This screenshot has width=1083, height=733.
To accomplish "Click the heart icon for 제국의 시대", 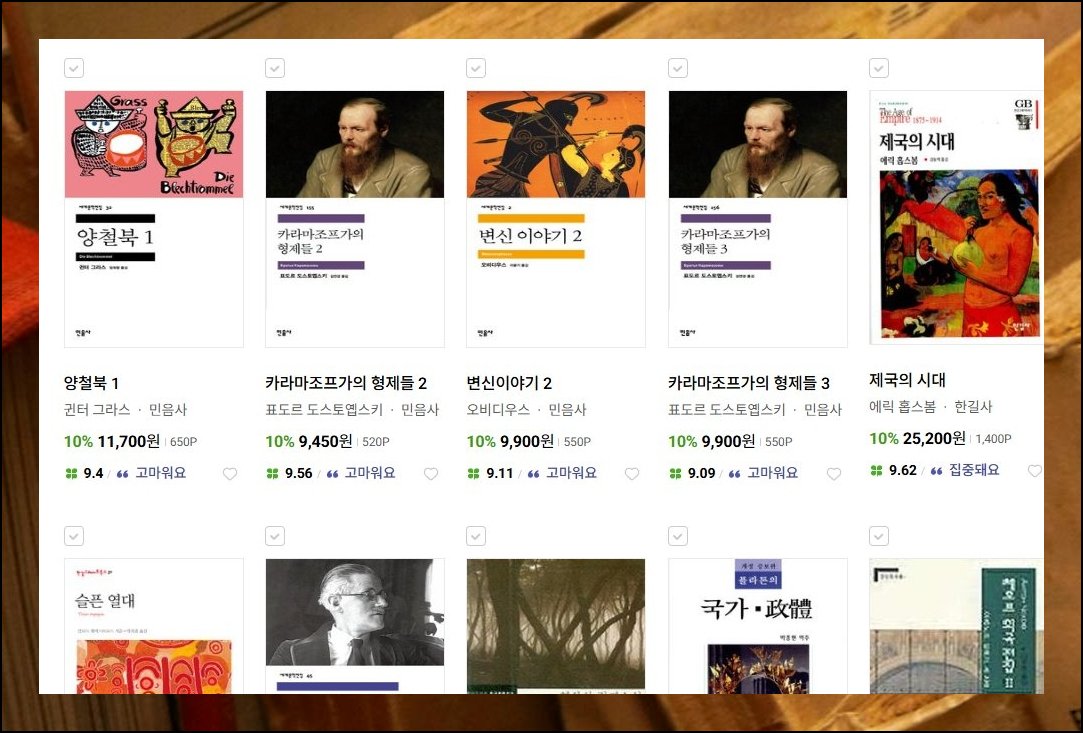I will [1035, 470].
